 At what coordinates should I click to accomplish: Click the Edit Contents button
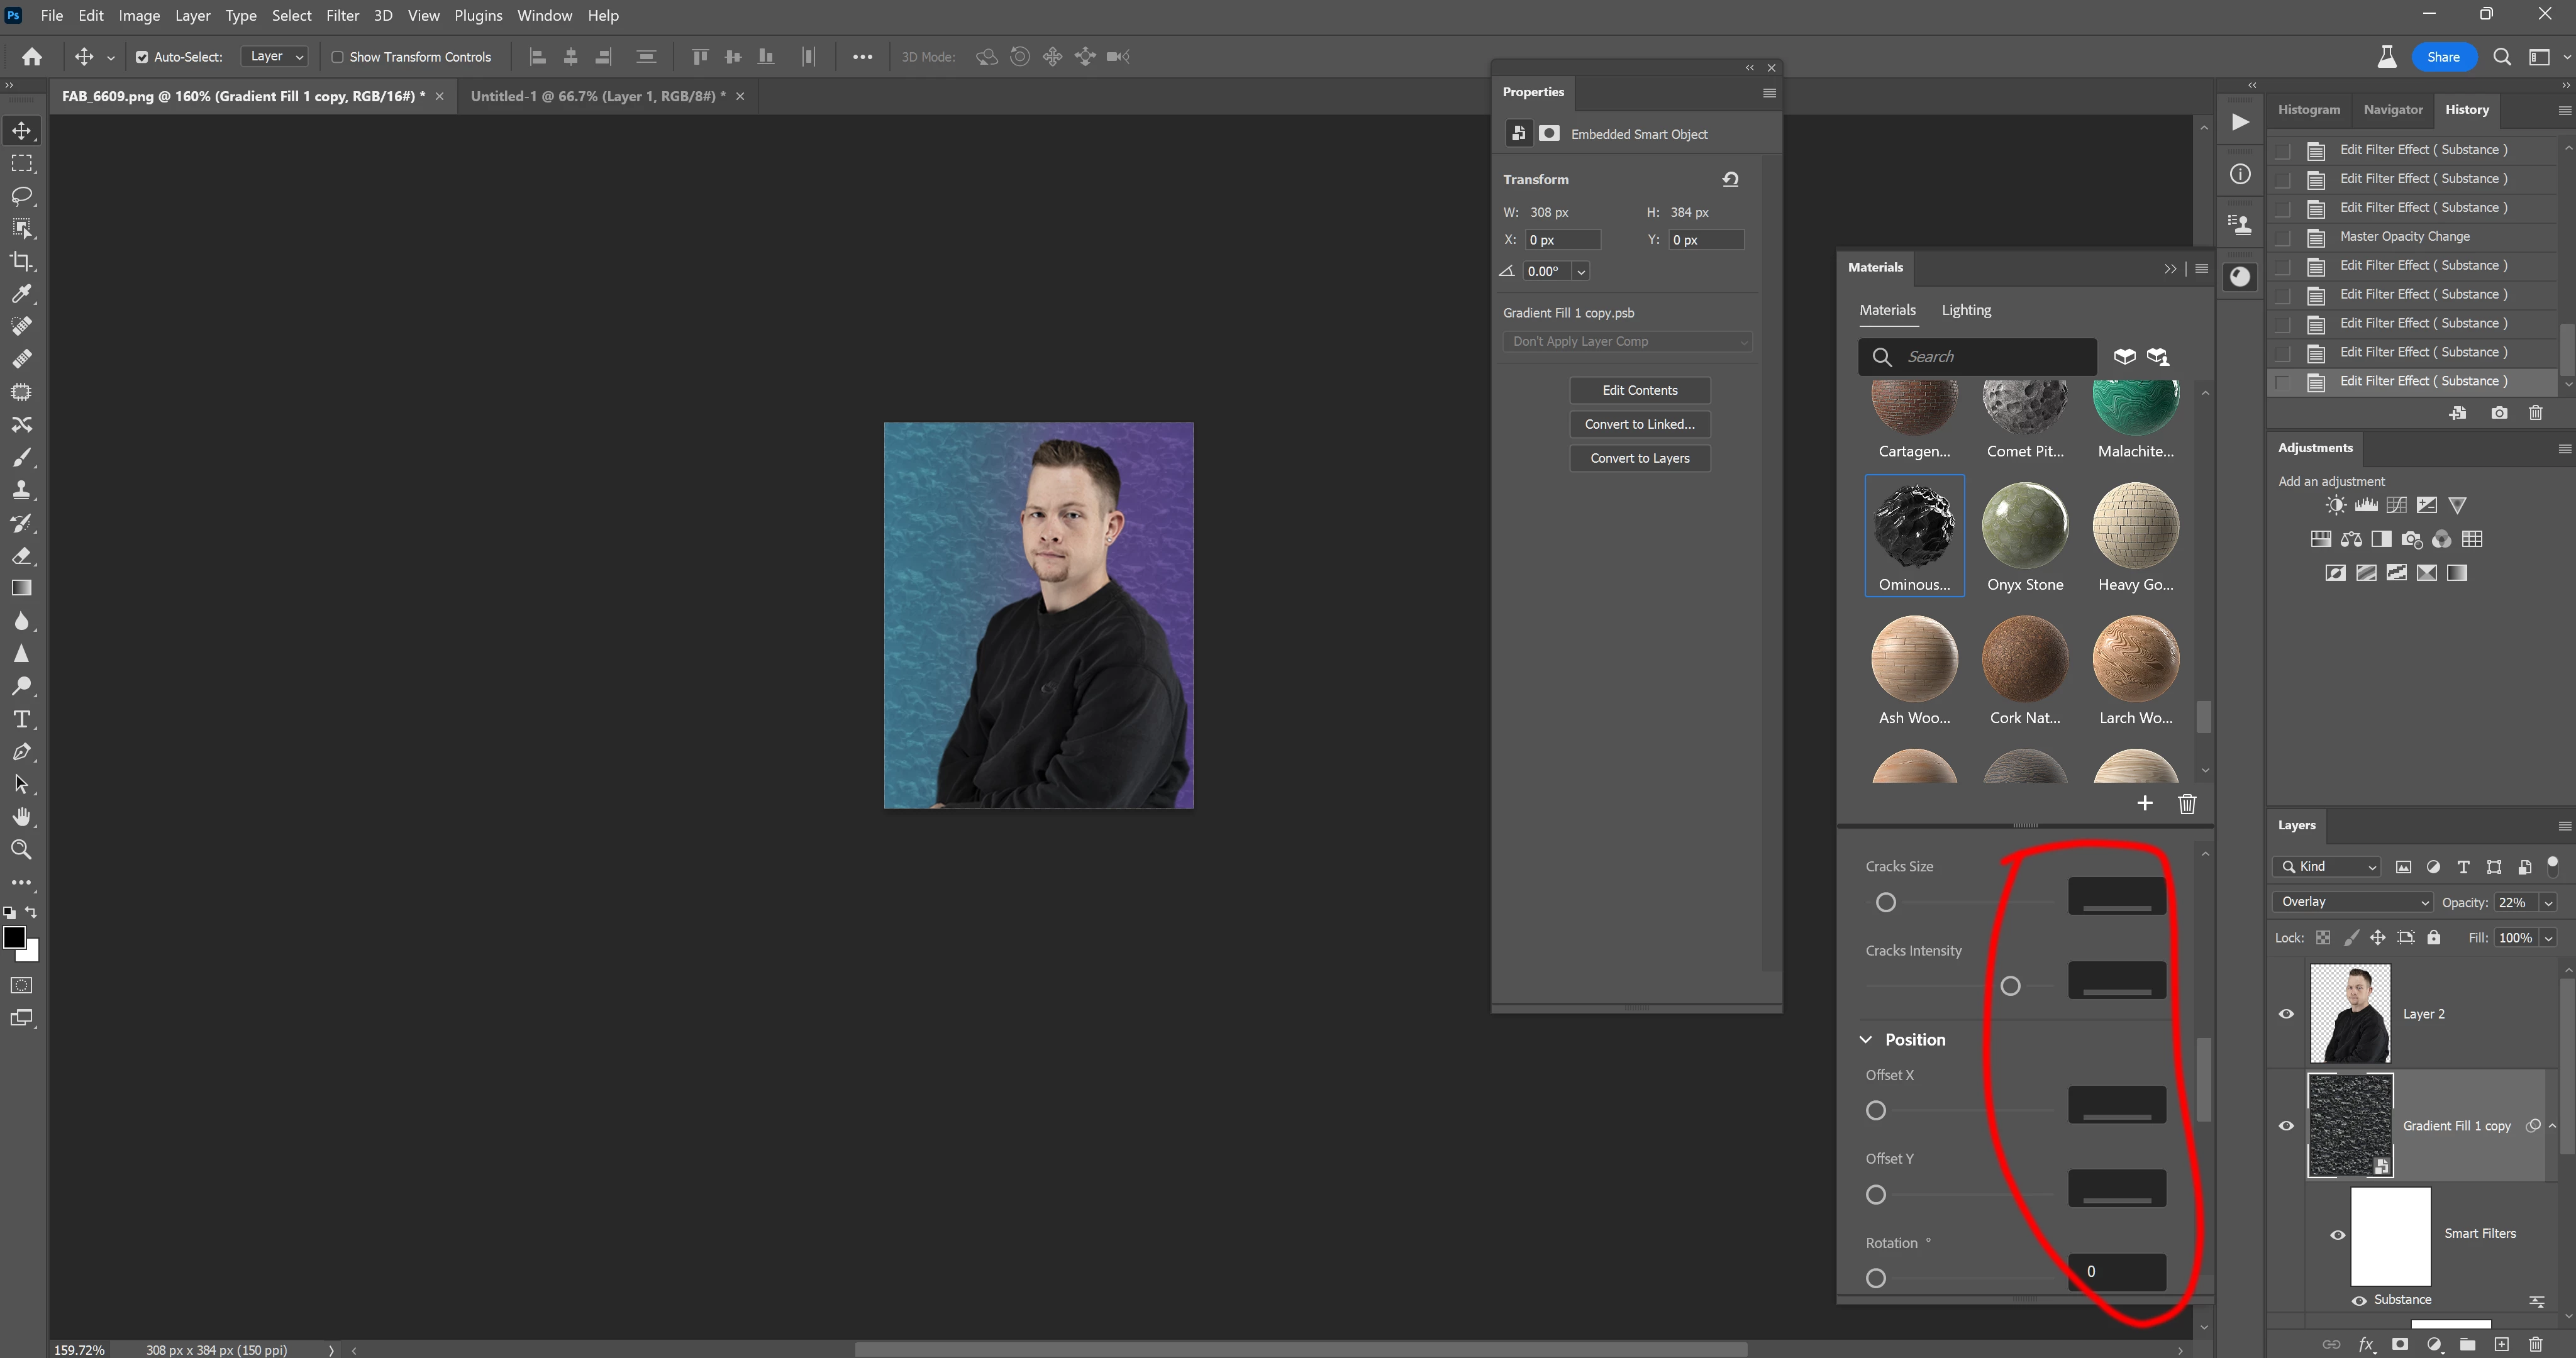[1639, 390]
